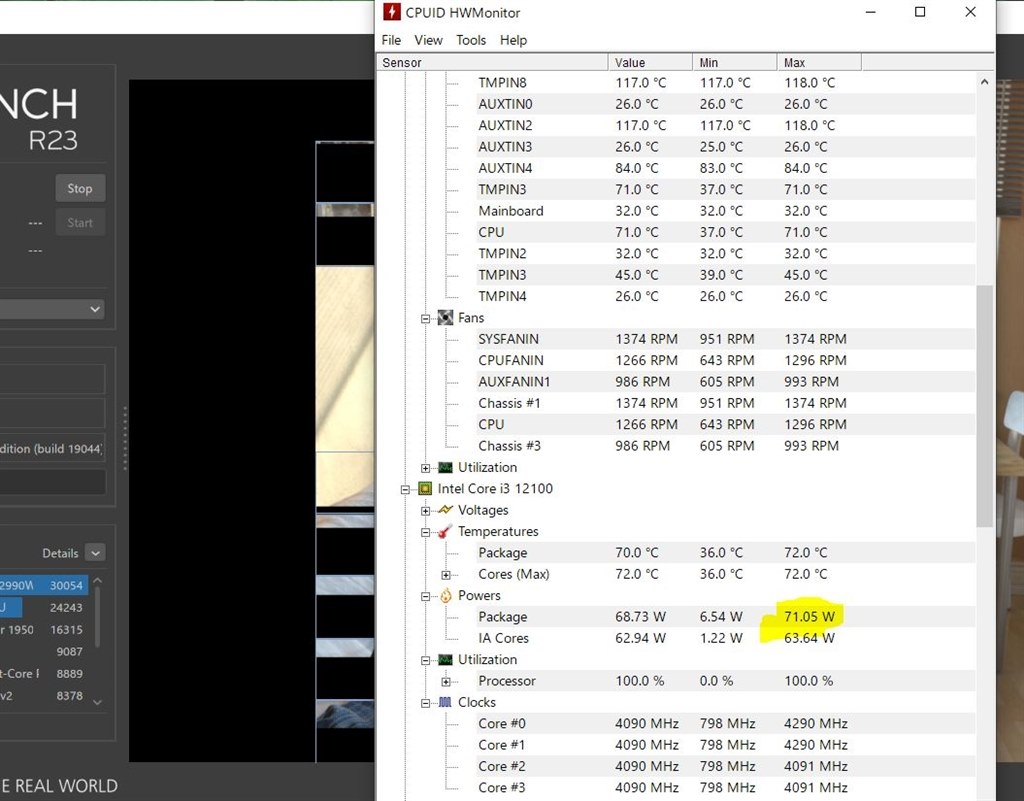The width and height of the screenshot is (1024, 801).
Task: Select the CPUFANIN fan row
Action: [x=726, y=360]
